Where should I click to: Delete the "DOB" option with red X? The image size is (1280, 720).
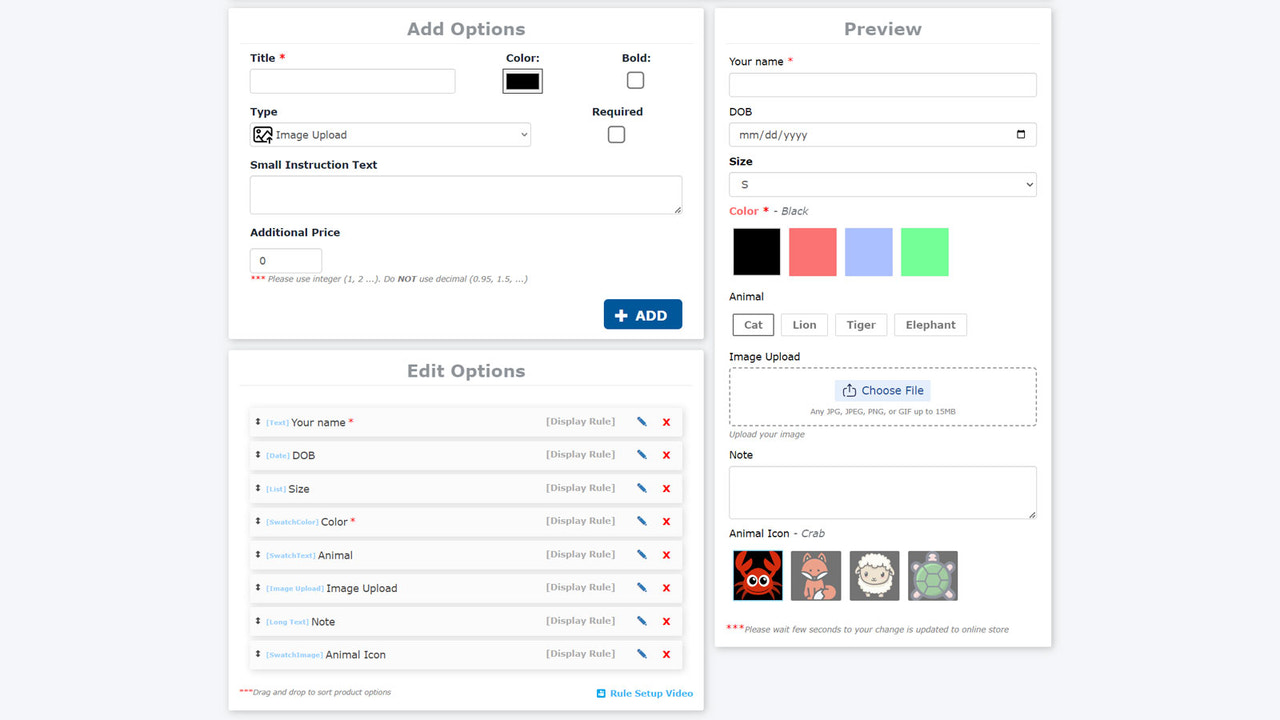pos(666,455)
